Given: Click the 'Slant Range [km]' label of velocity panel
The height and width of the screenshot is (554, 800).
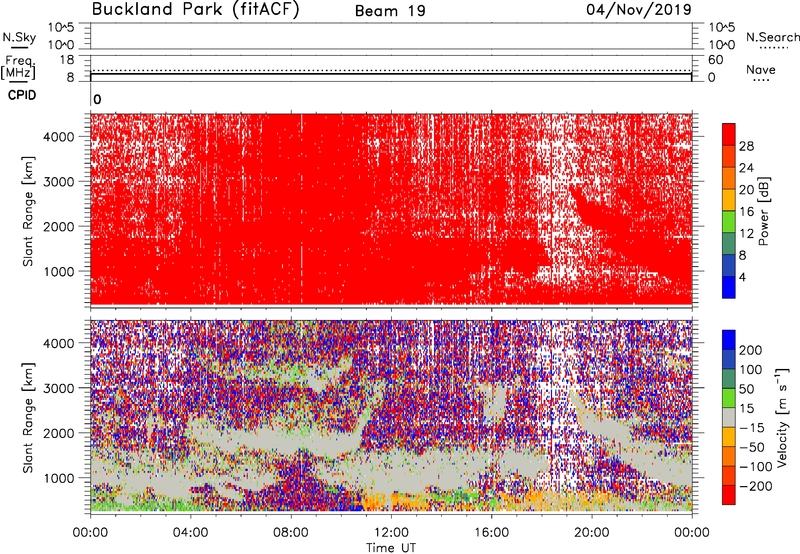Looking at the screenshot, I should tap(28, 417).
